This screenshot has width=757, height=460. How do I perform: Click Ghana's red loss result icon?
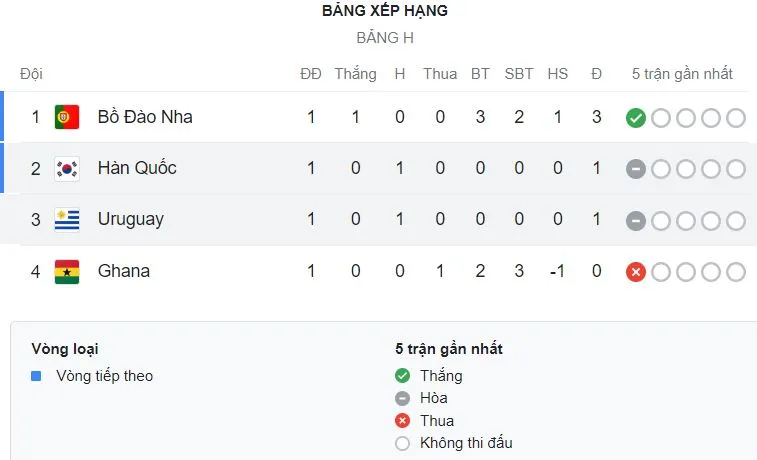pyautogui.click(x=635, y=272)
